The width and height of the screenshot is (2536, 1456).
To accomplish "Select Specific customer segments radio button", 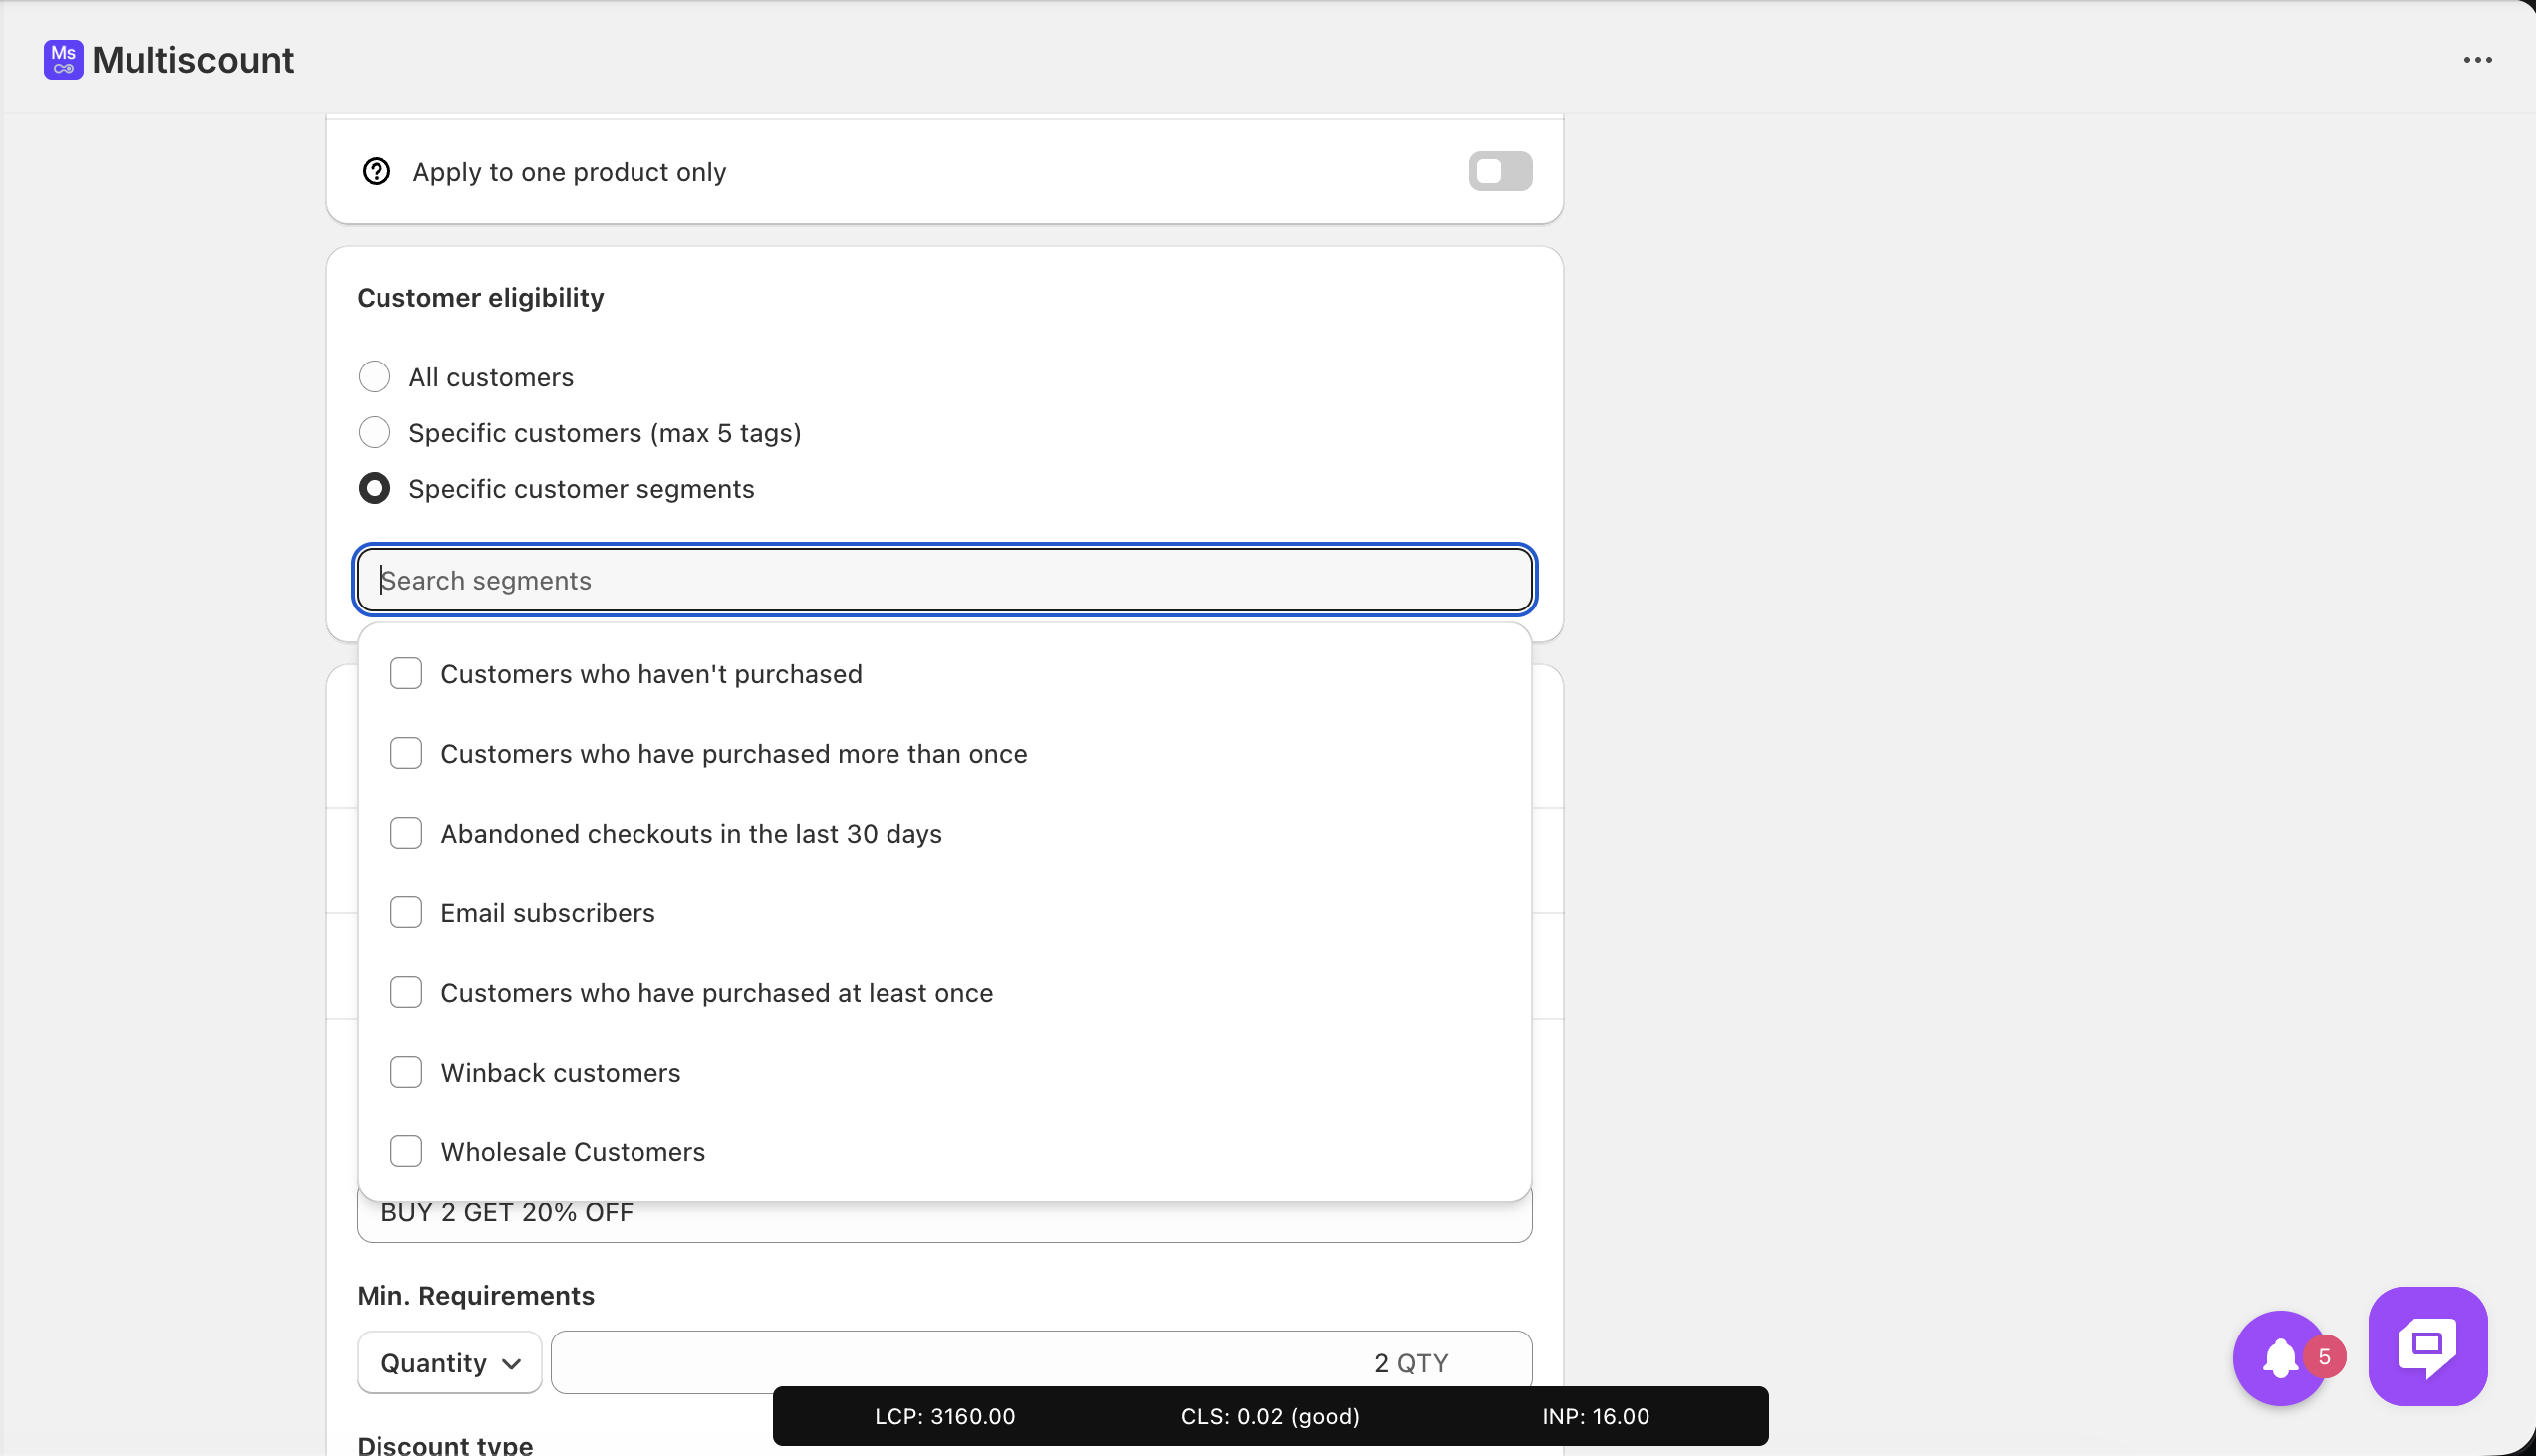I will (374, 489).
